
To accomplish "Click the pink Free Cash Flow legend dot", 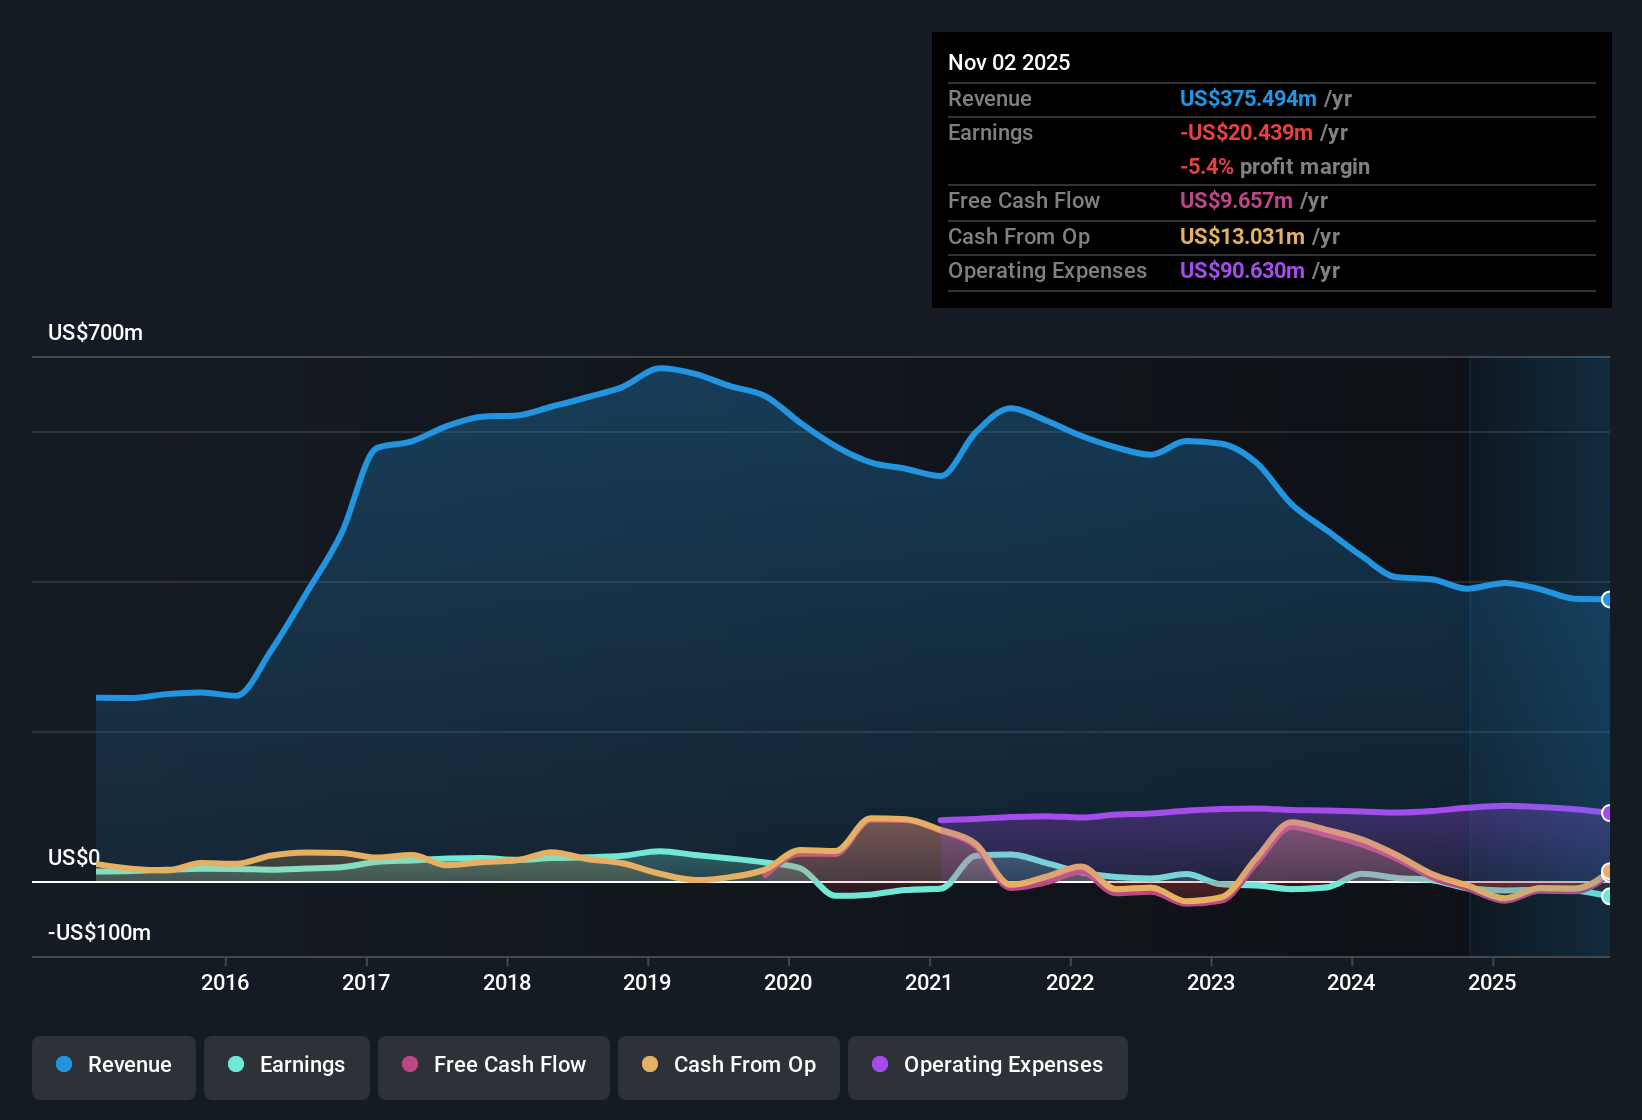I will coord(410,1064).
